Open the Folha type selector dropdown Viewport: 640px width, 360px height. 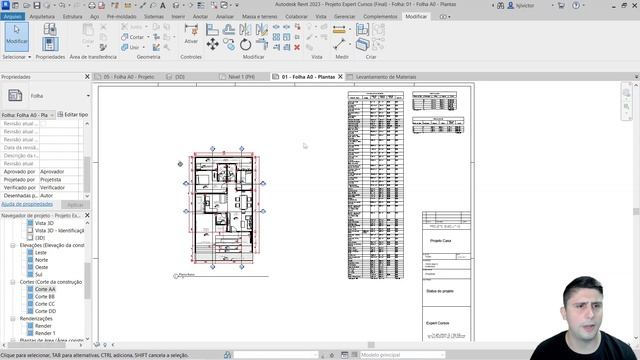88,96
